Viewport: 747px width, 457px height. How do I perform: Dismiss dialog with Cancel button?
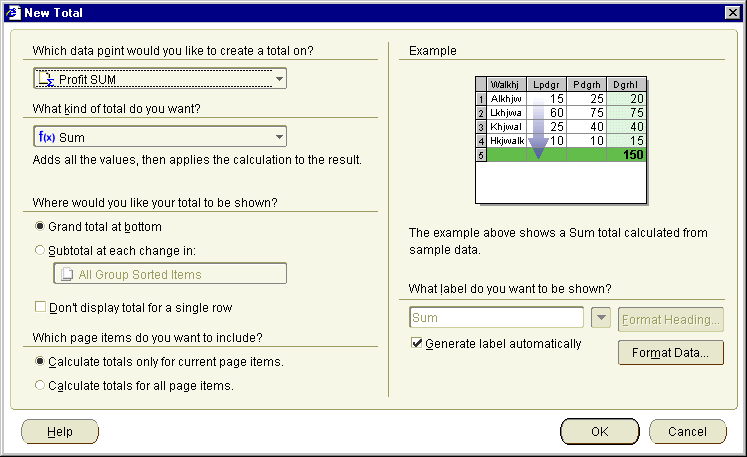tap(687, 432)
